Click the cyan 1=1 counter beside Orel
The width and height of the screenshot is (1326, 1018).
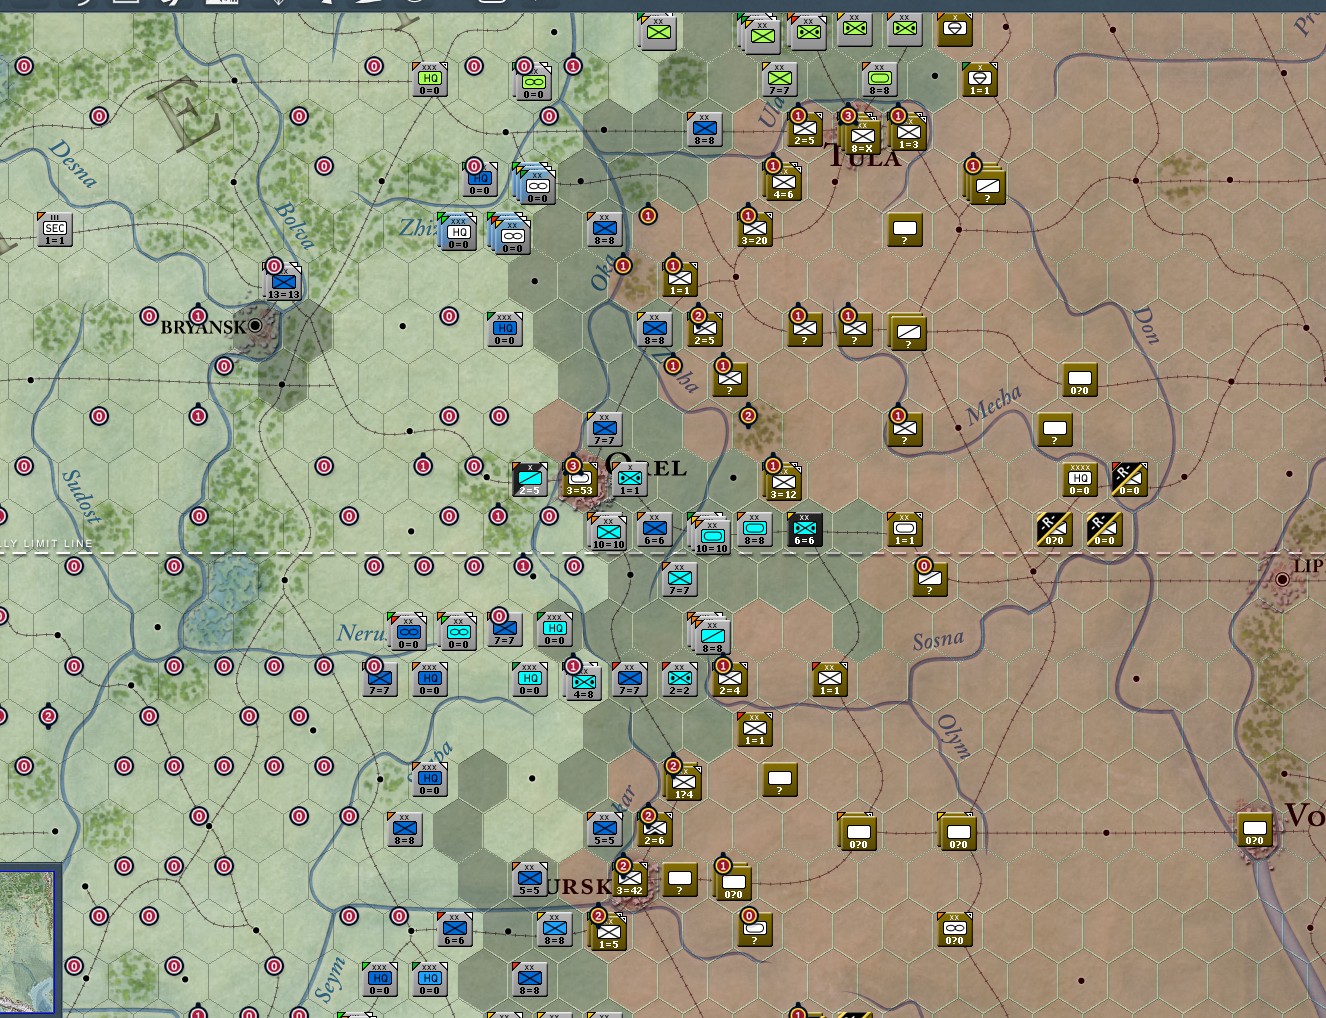pos(630,479)
